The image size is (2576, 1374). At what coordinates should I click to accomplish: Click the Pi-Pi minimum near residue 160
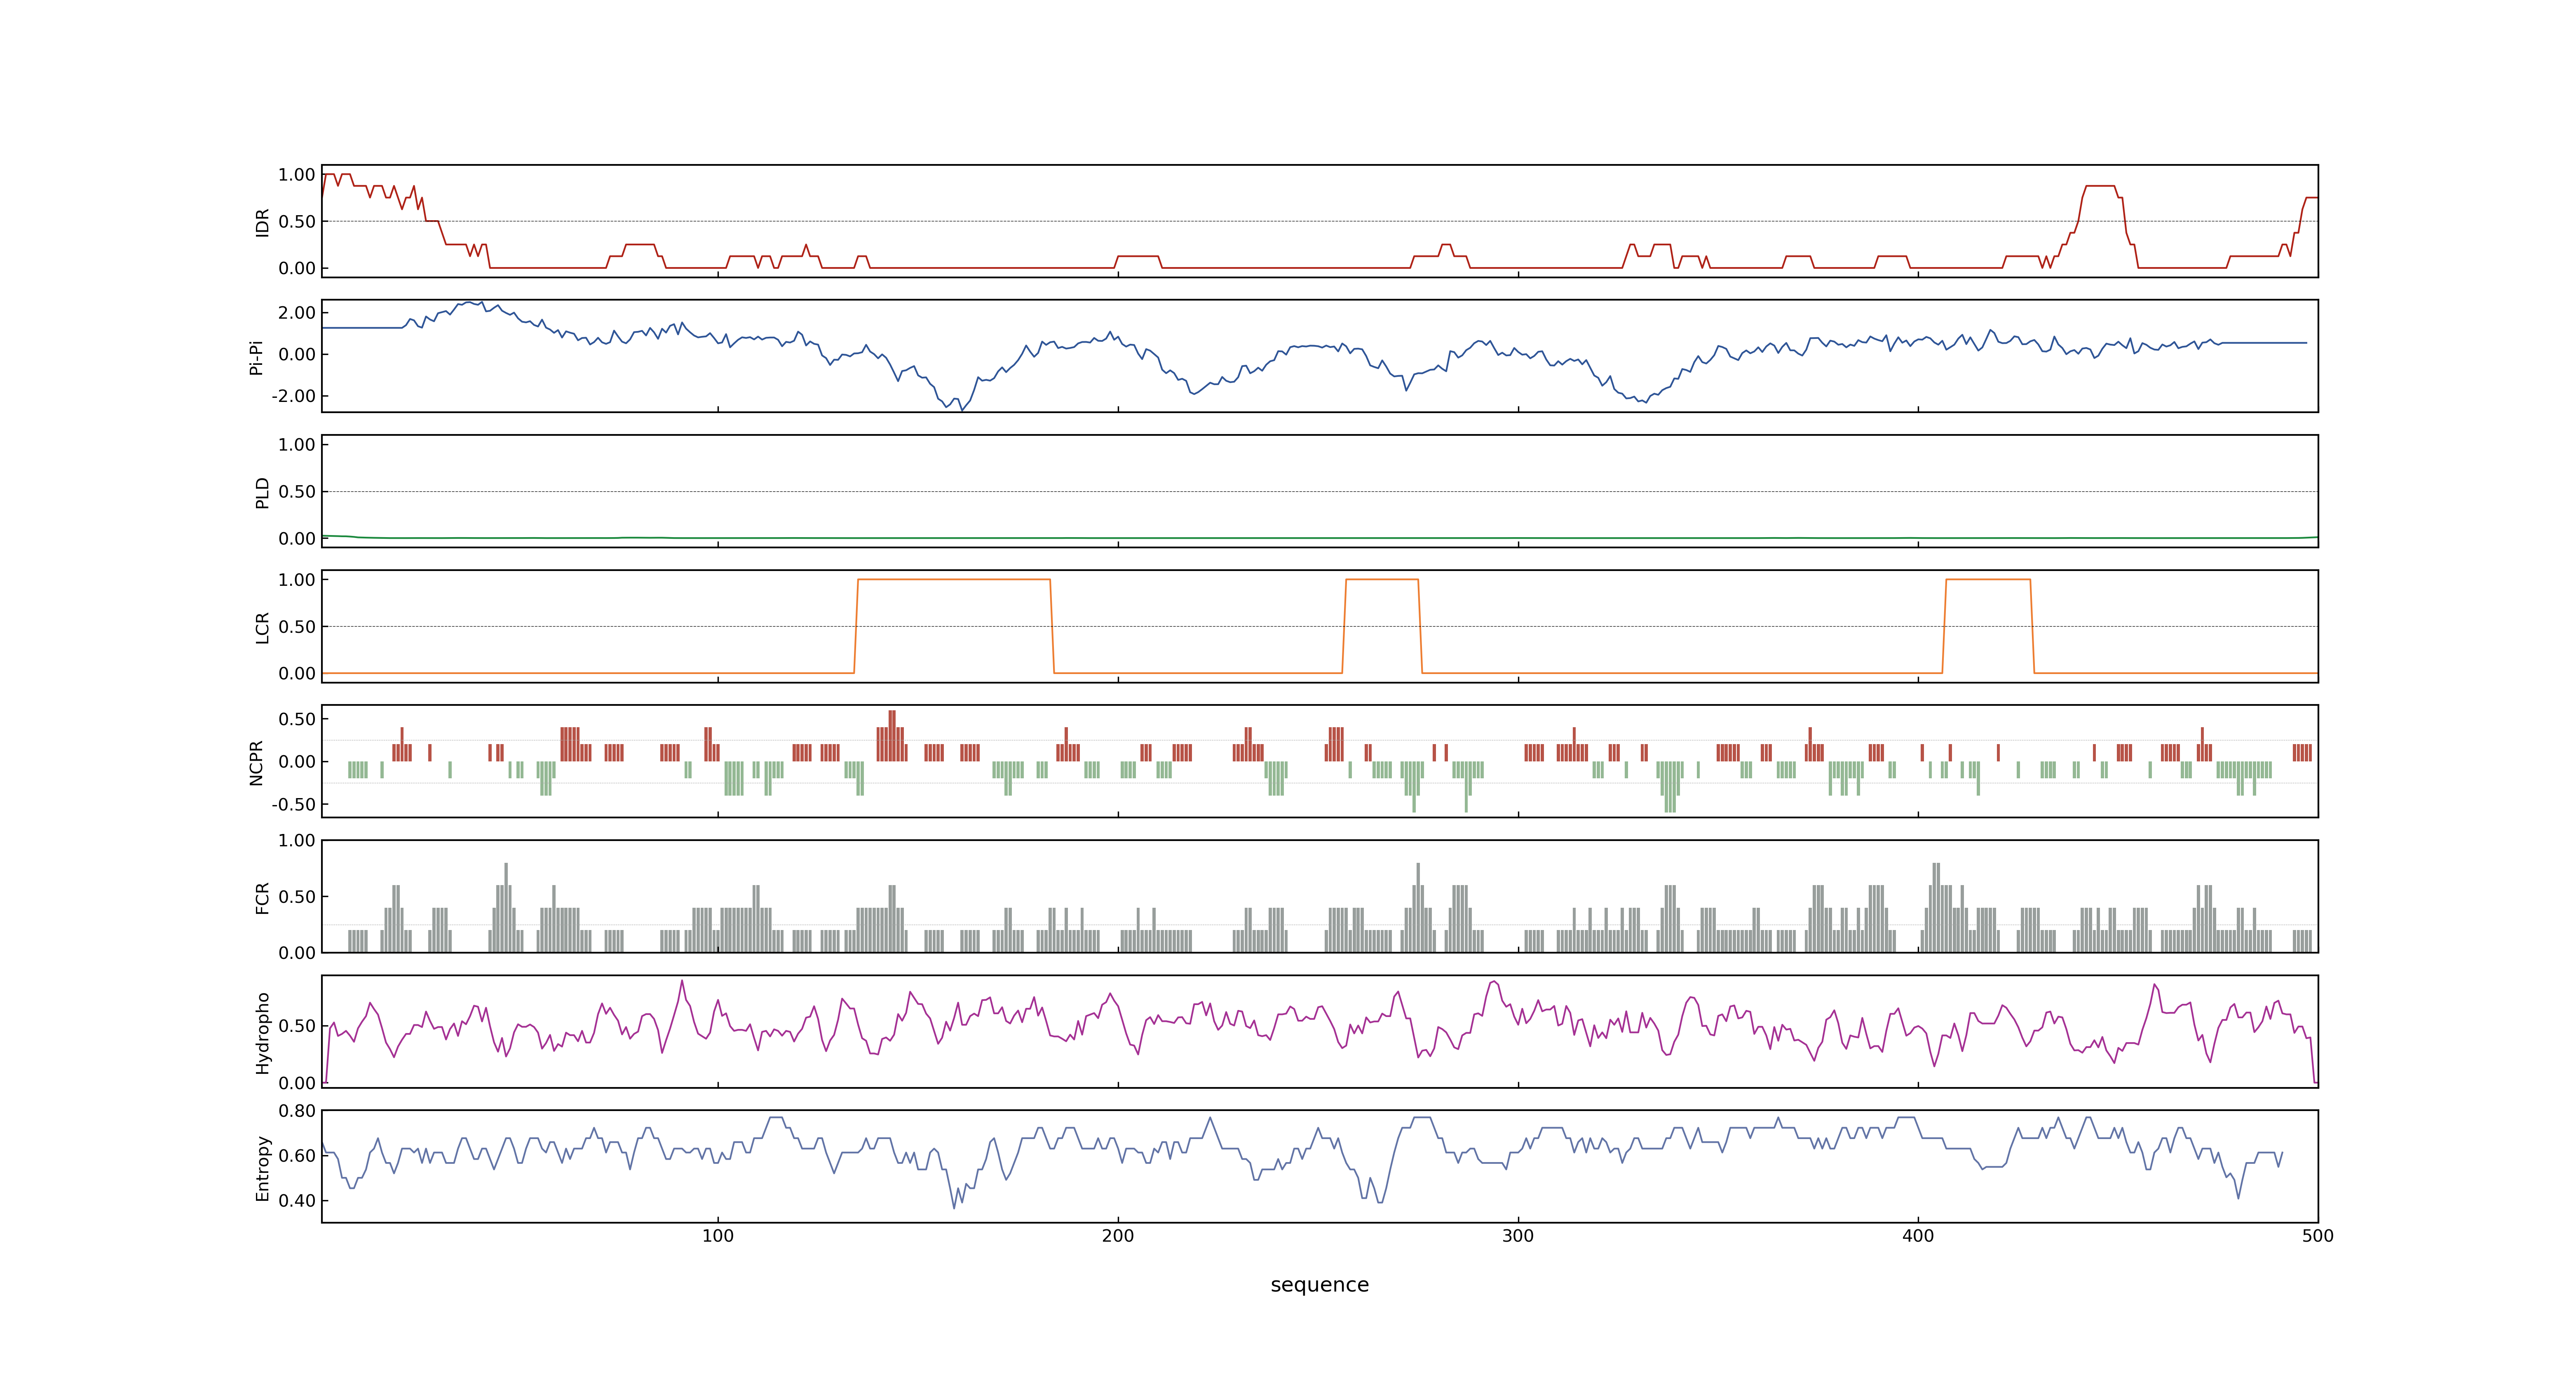click(962, 409)
